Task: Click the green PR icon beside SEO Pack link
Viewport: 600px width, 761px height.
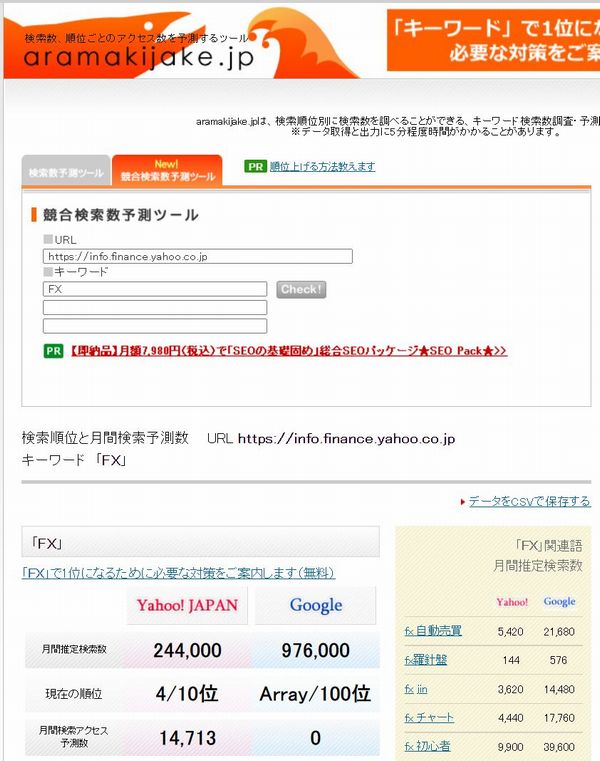Action: coord(53,350)
